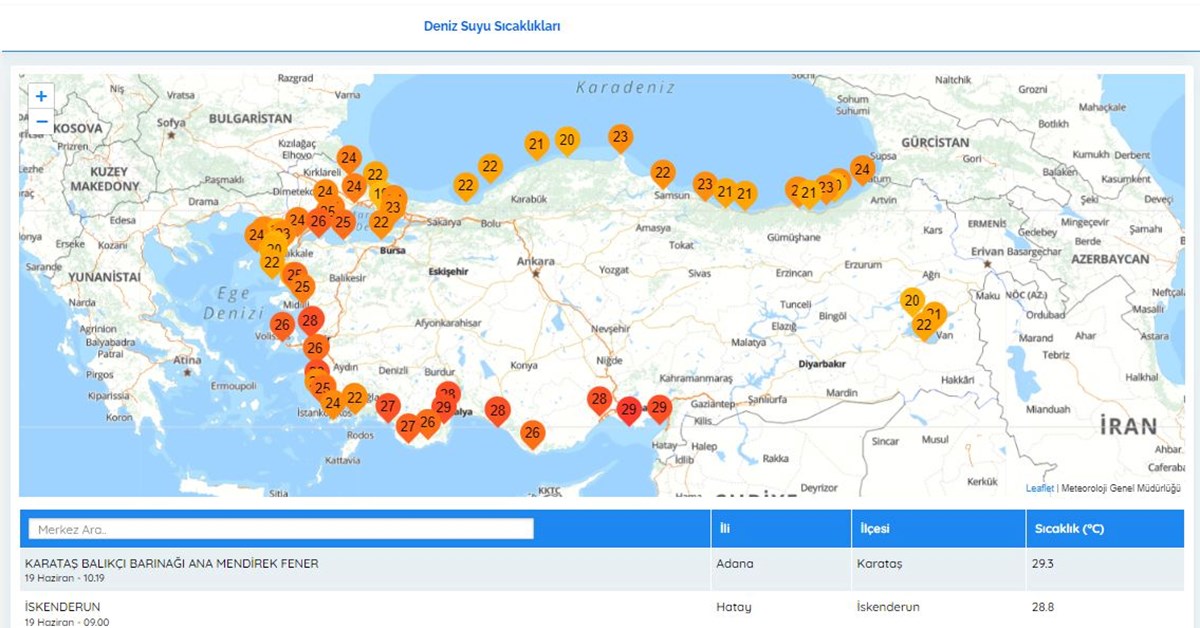The width and height of the screenshot is (1200, 628).
Task: Select the 23 marker near Istanbul
Action: click(392, 209)
